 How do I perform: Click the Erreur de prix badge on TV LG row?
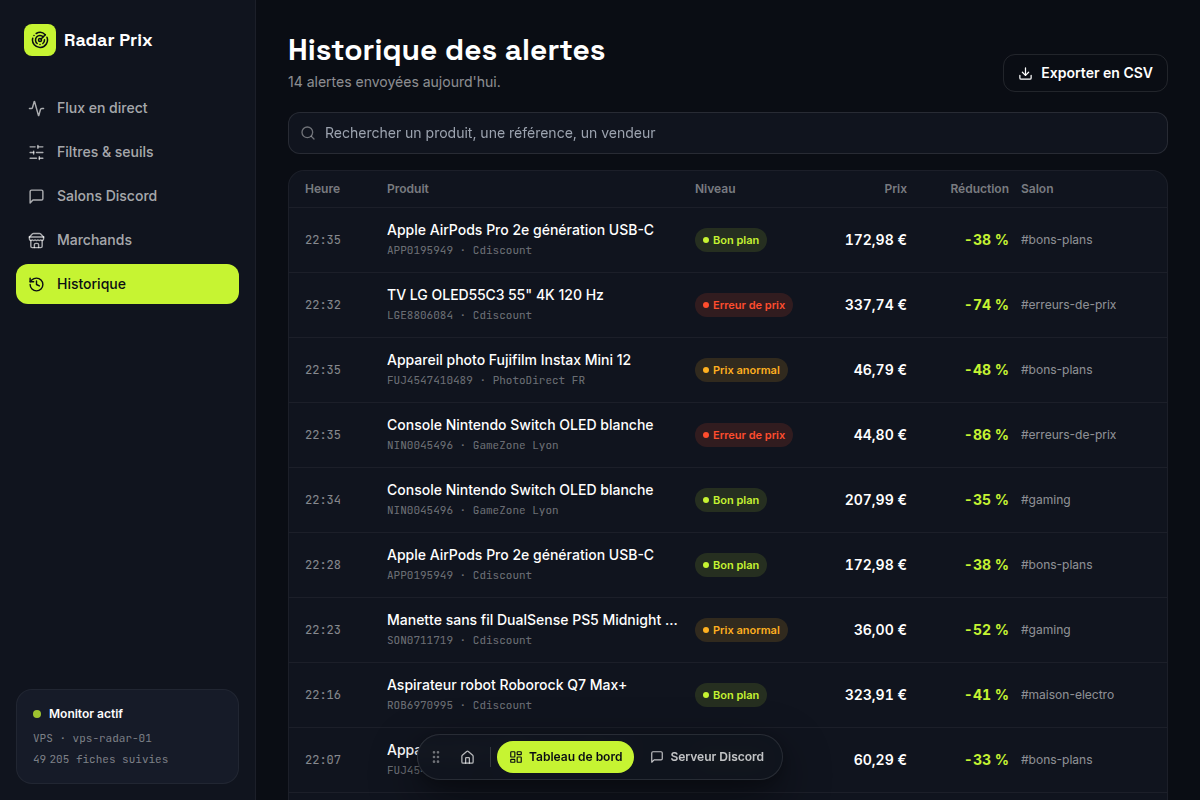click(x=744, y=305)
